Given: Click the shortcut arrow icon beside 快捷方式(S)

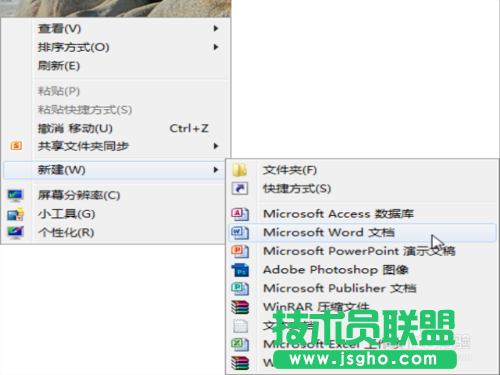Looking at the screenshot, I should pos(240,189).
